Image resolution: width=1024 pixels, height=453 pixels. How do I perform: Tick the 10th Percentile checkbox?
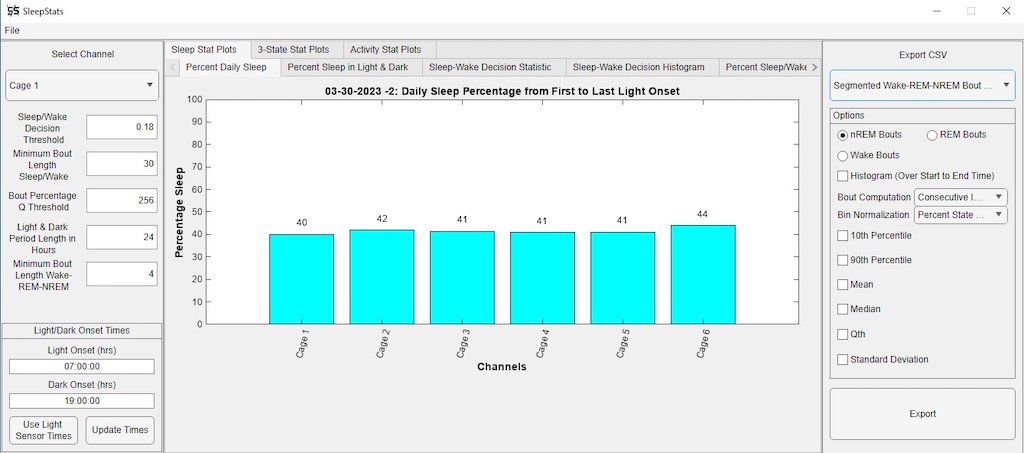coord(843,236)
